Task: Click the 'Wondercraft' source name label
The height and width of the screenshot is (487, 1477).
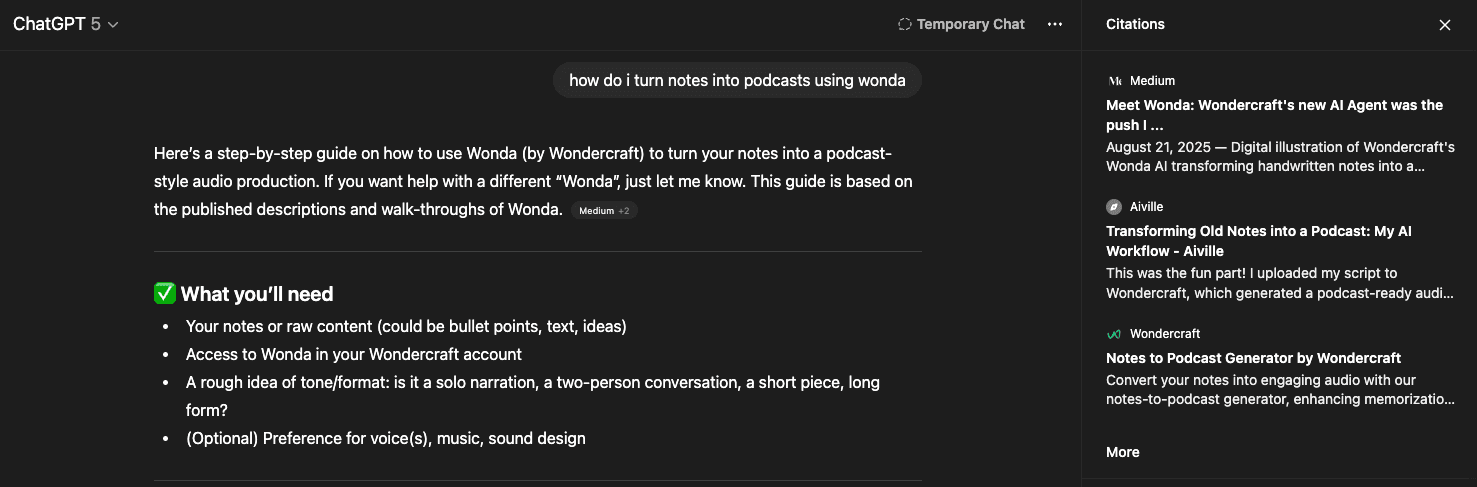Action: [x=1165, y=334]
